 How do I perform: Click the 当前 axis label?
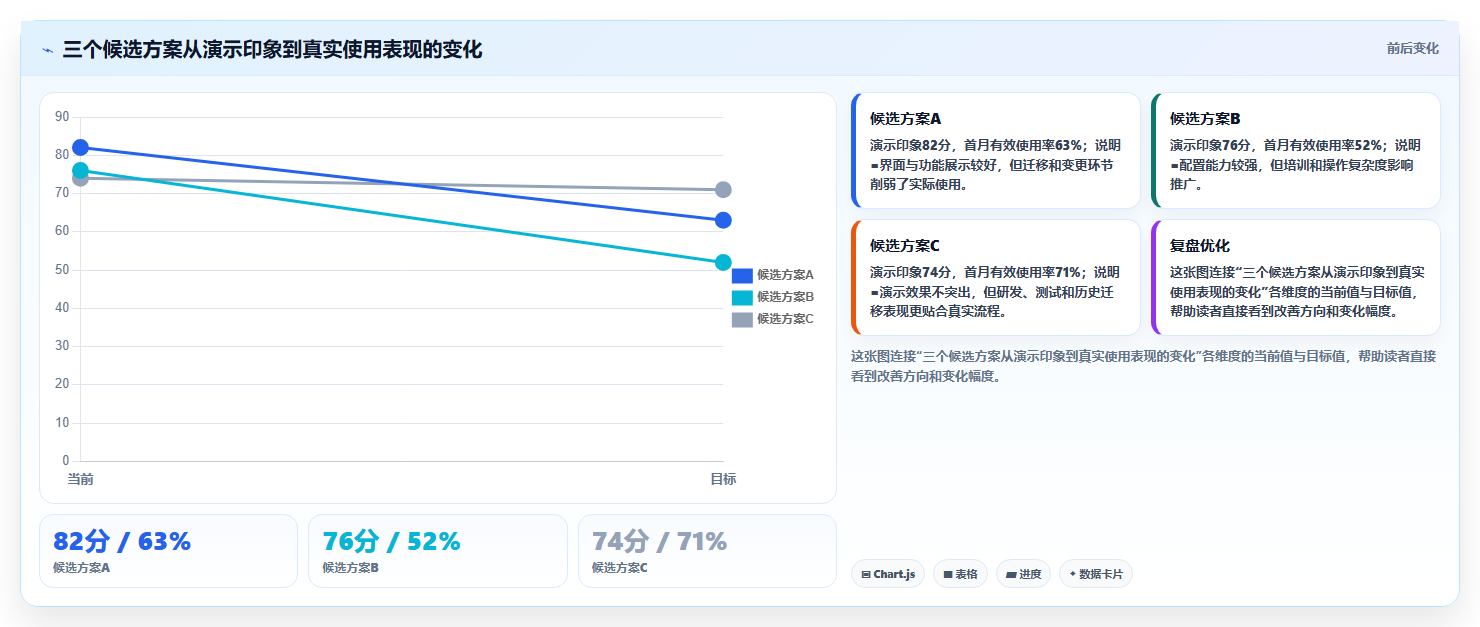pyautogui.click(x=80, y=479)
